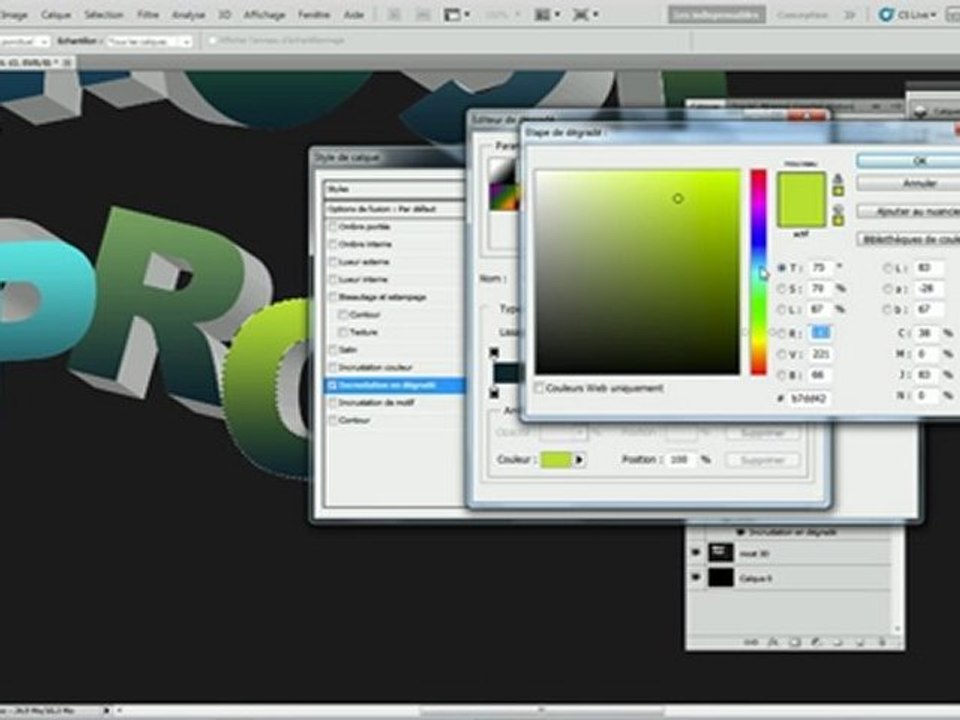Open the screen mode icon
960x720 pixels.
coord(585,15)
